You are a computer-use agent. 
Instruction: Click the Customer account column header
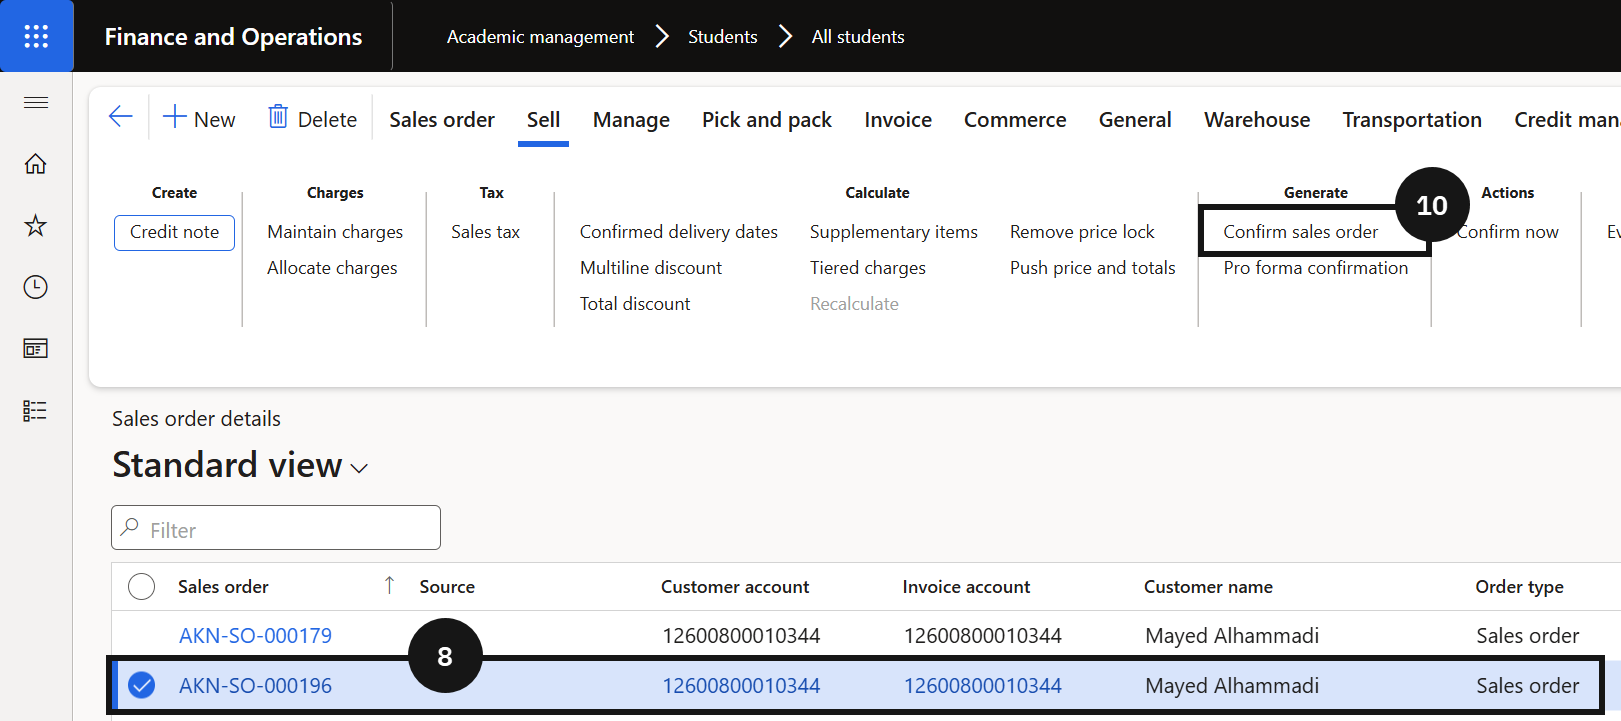[x=735, y=587]
